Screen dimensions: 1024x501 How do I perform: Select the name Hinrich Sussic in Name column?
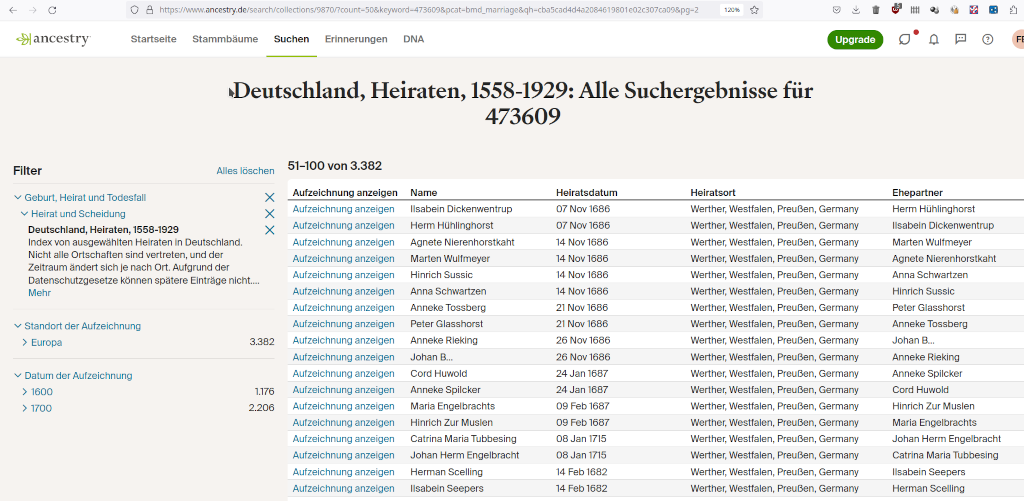click(x=441, y=274)
